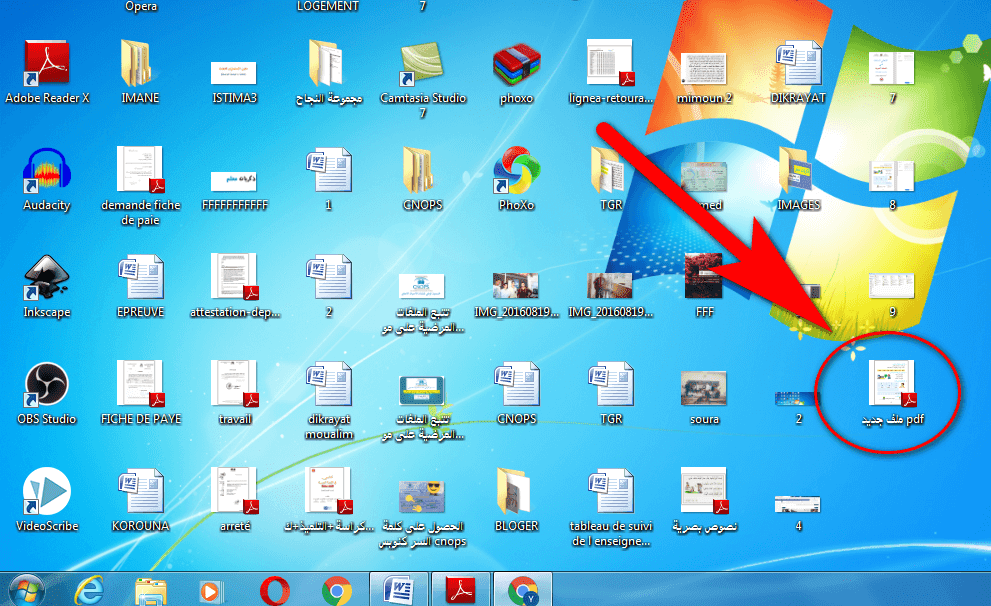Select the image file named 4
This screenshot has width=991, height=606.
pos(798,504)
